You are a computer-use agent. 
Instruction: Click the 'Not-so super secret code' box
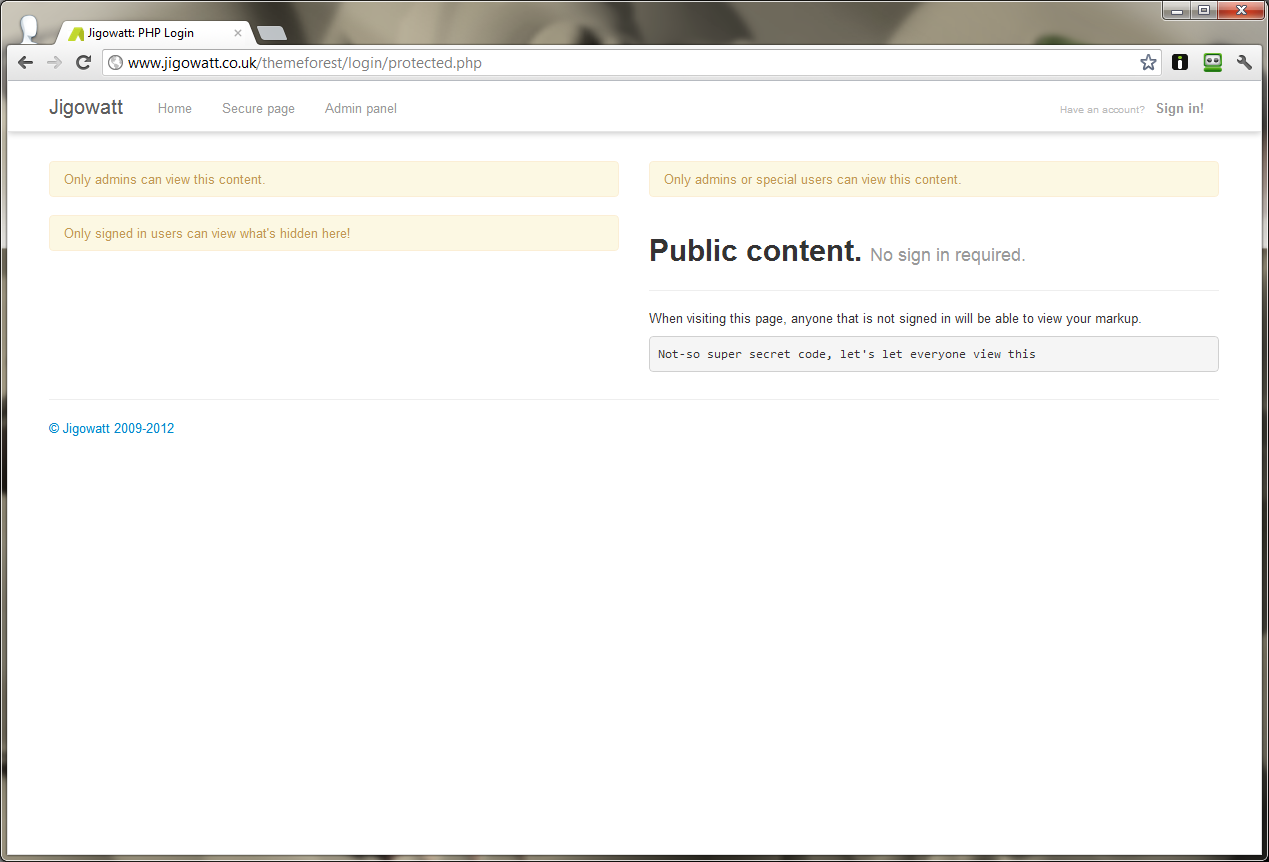click(x=934, y=354)
